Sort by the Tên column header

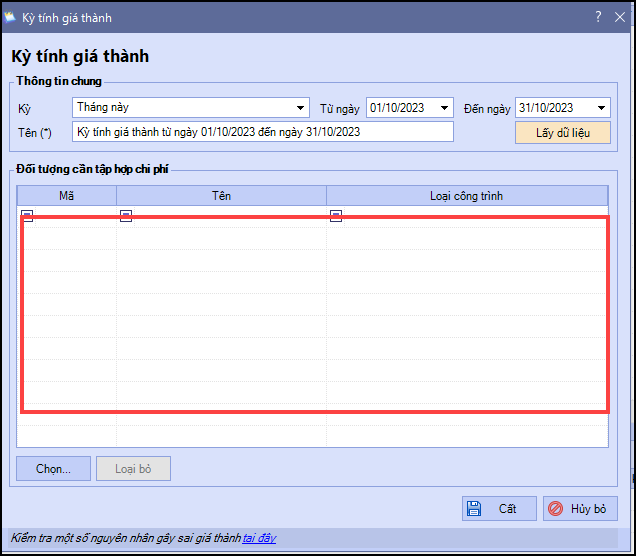point(221,196)
